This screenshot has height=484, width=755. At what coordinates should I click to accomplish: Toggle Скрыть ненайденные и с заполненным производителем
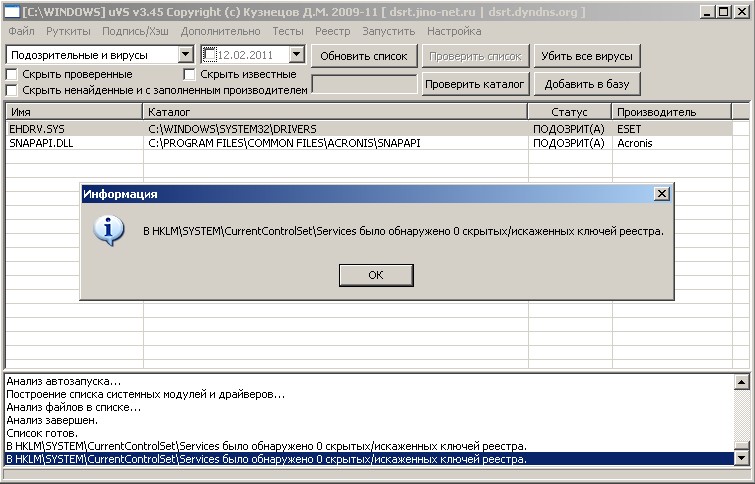[12, 90]
